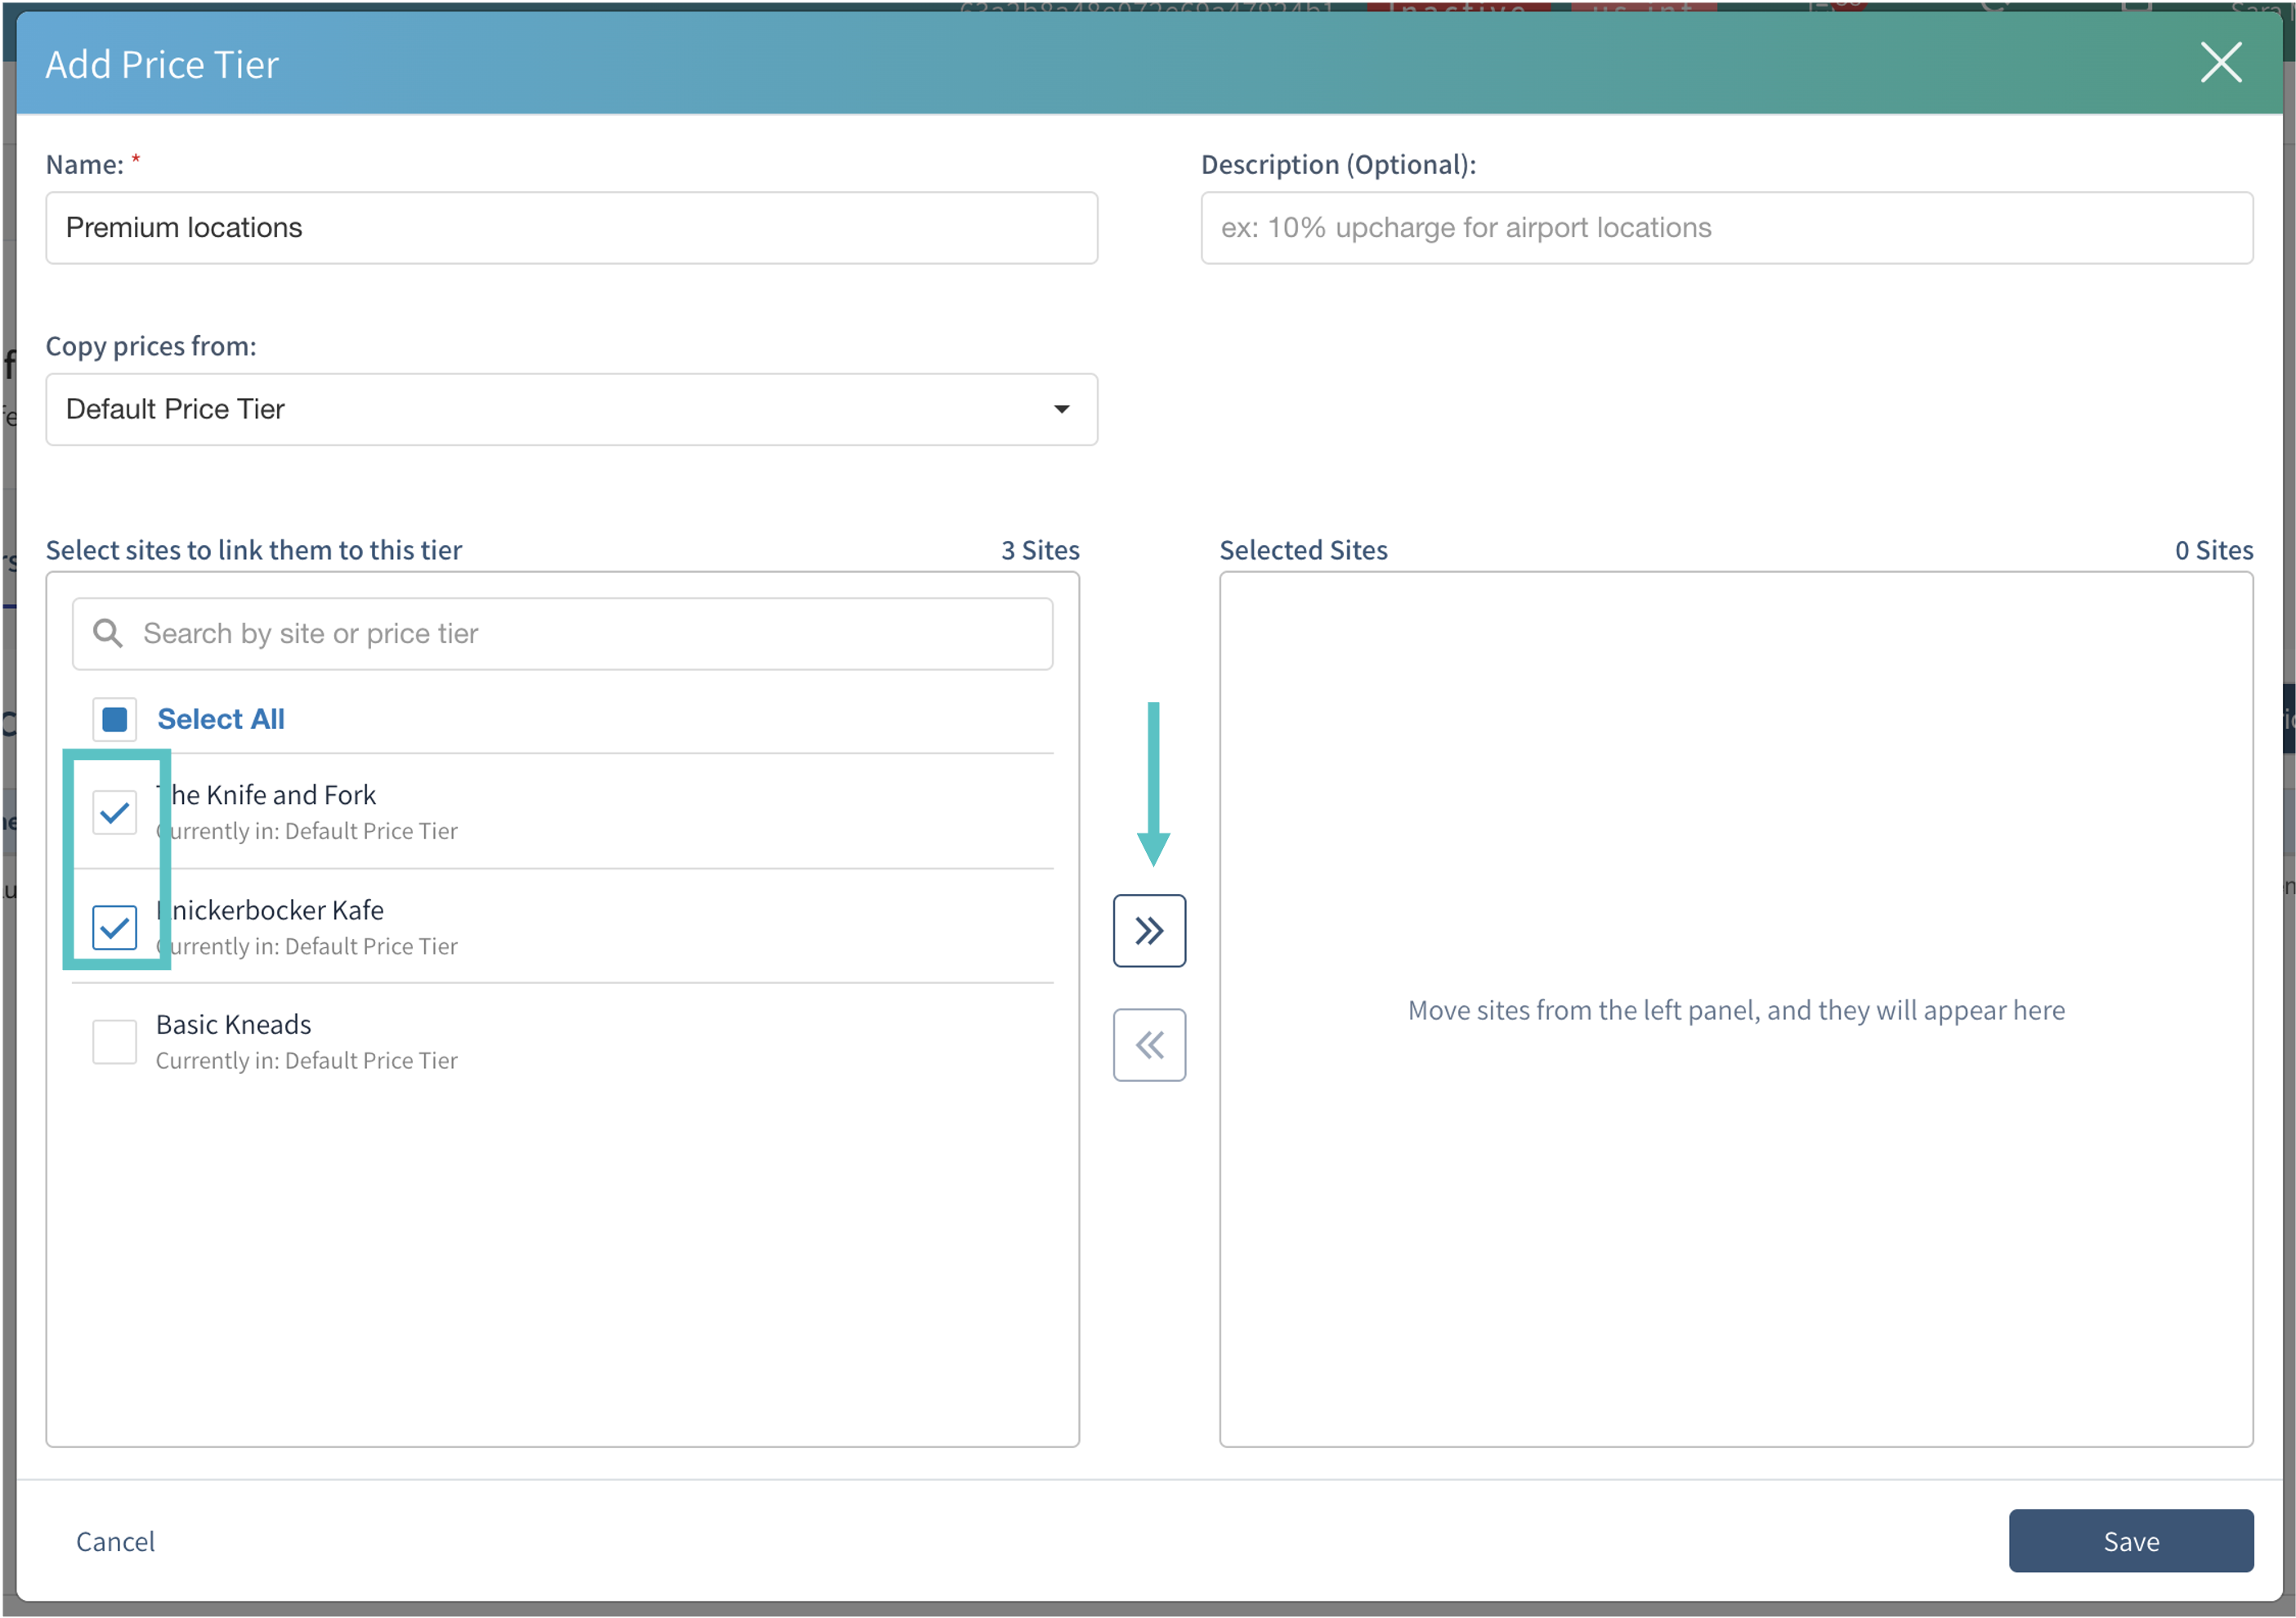The height and width of the screenshot is (1618, 2296).
Task: Close the Add Price Tier dialog
Action: pos(2220,63)
